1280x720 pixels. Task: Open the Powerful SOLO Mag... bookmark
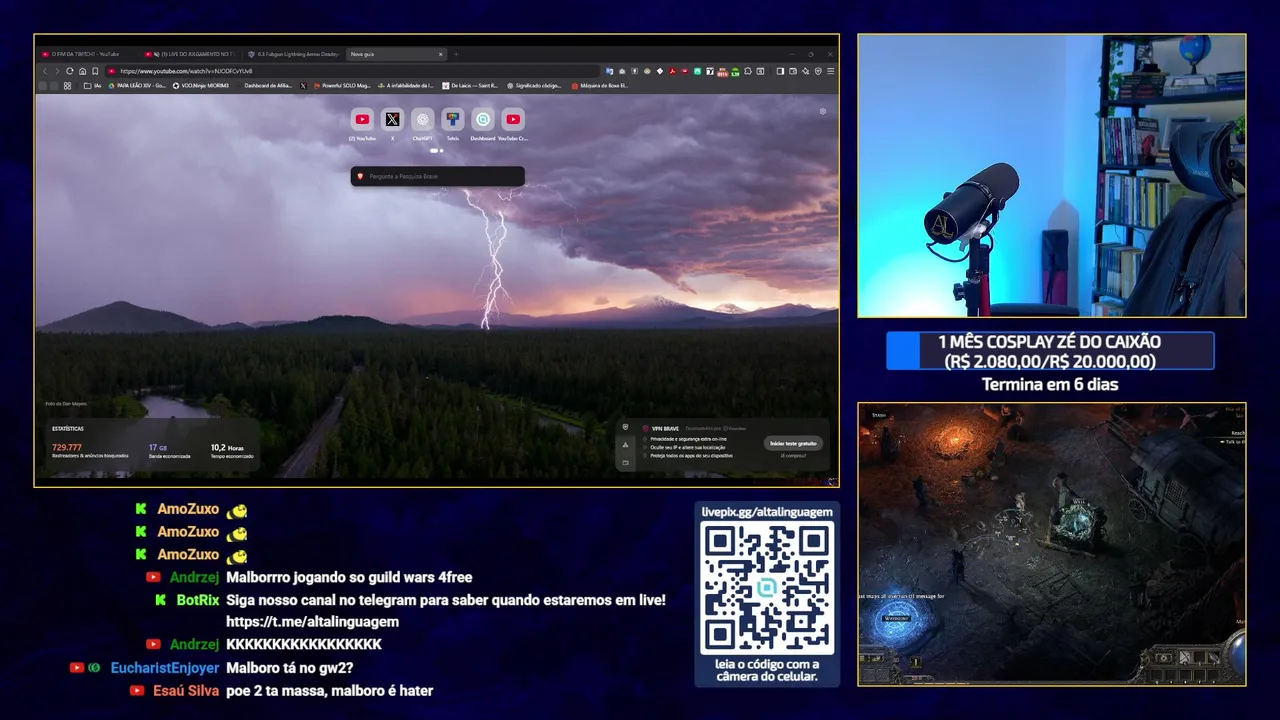tap(342, 86)
